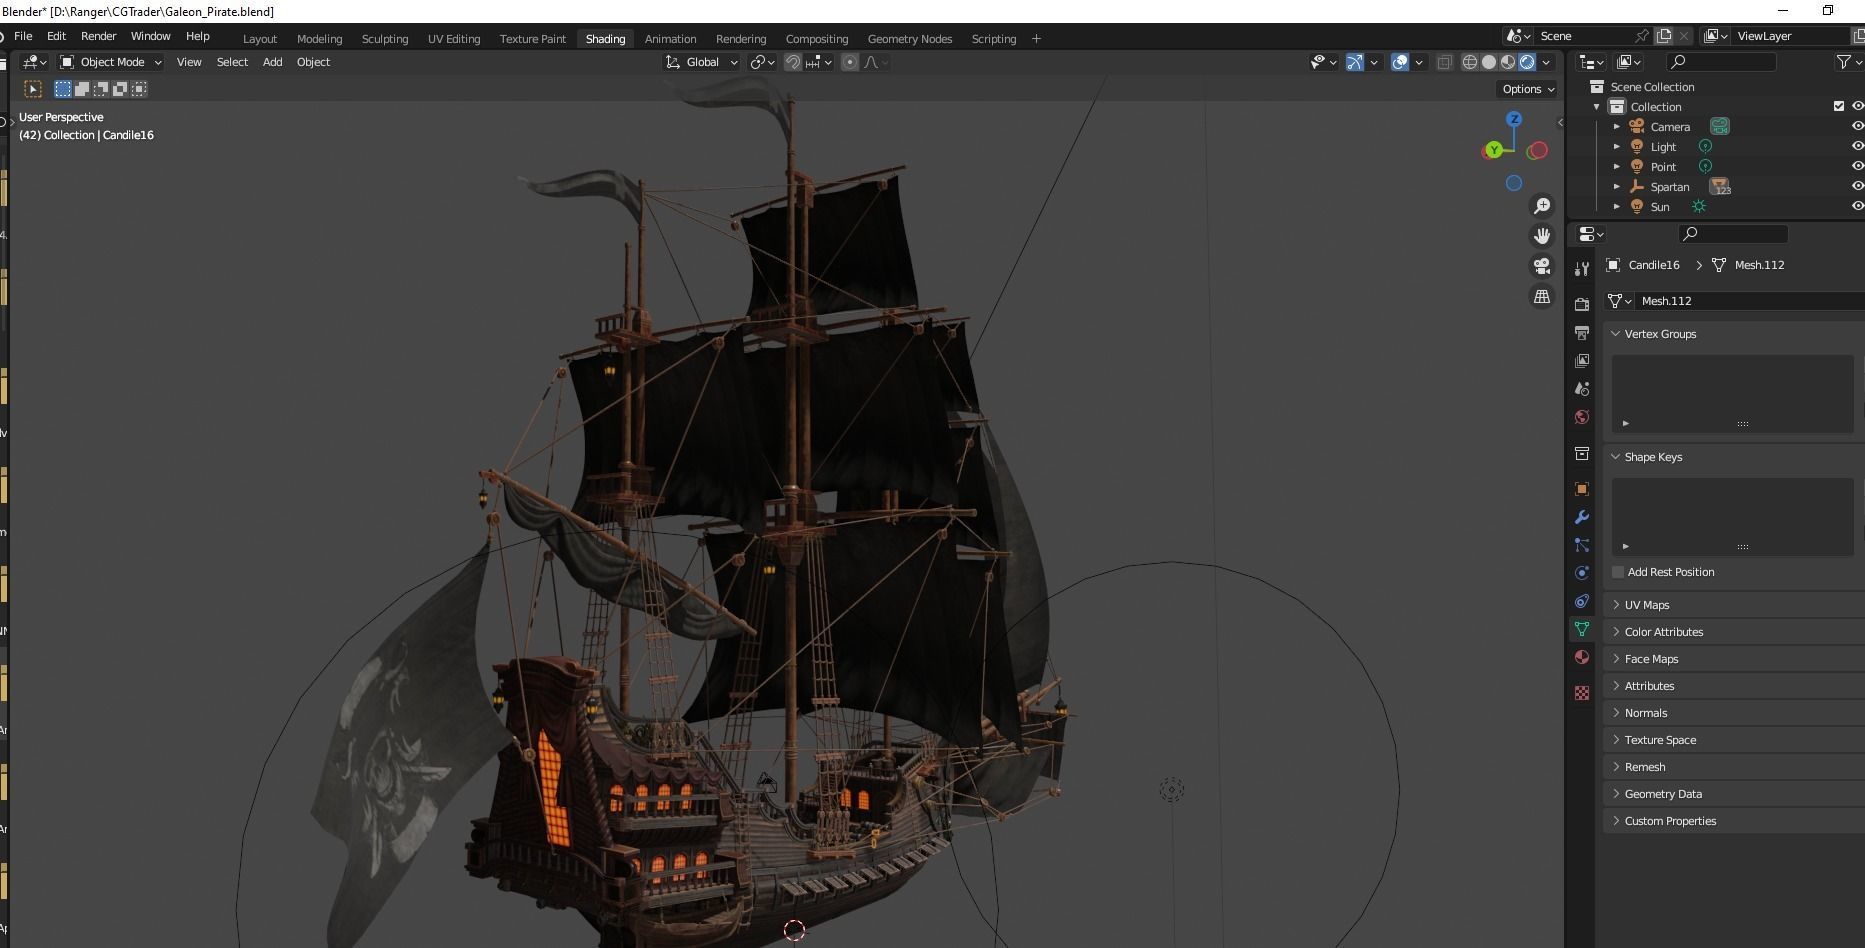Open the Global transform orientation dropdown
This screenshot has height=948, width=1865.
702,62
